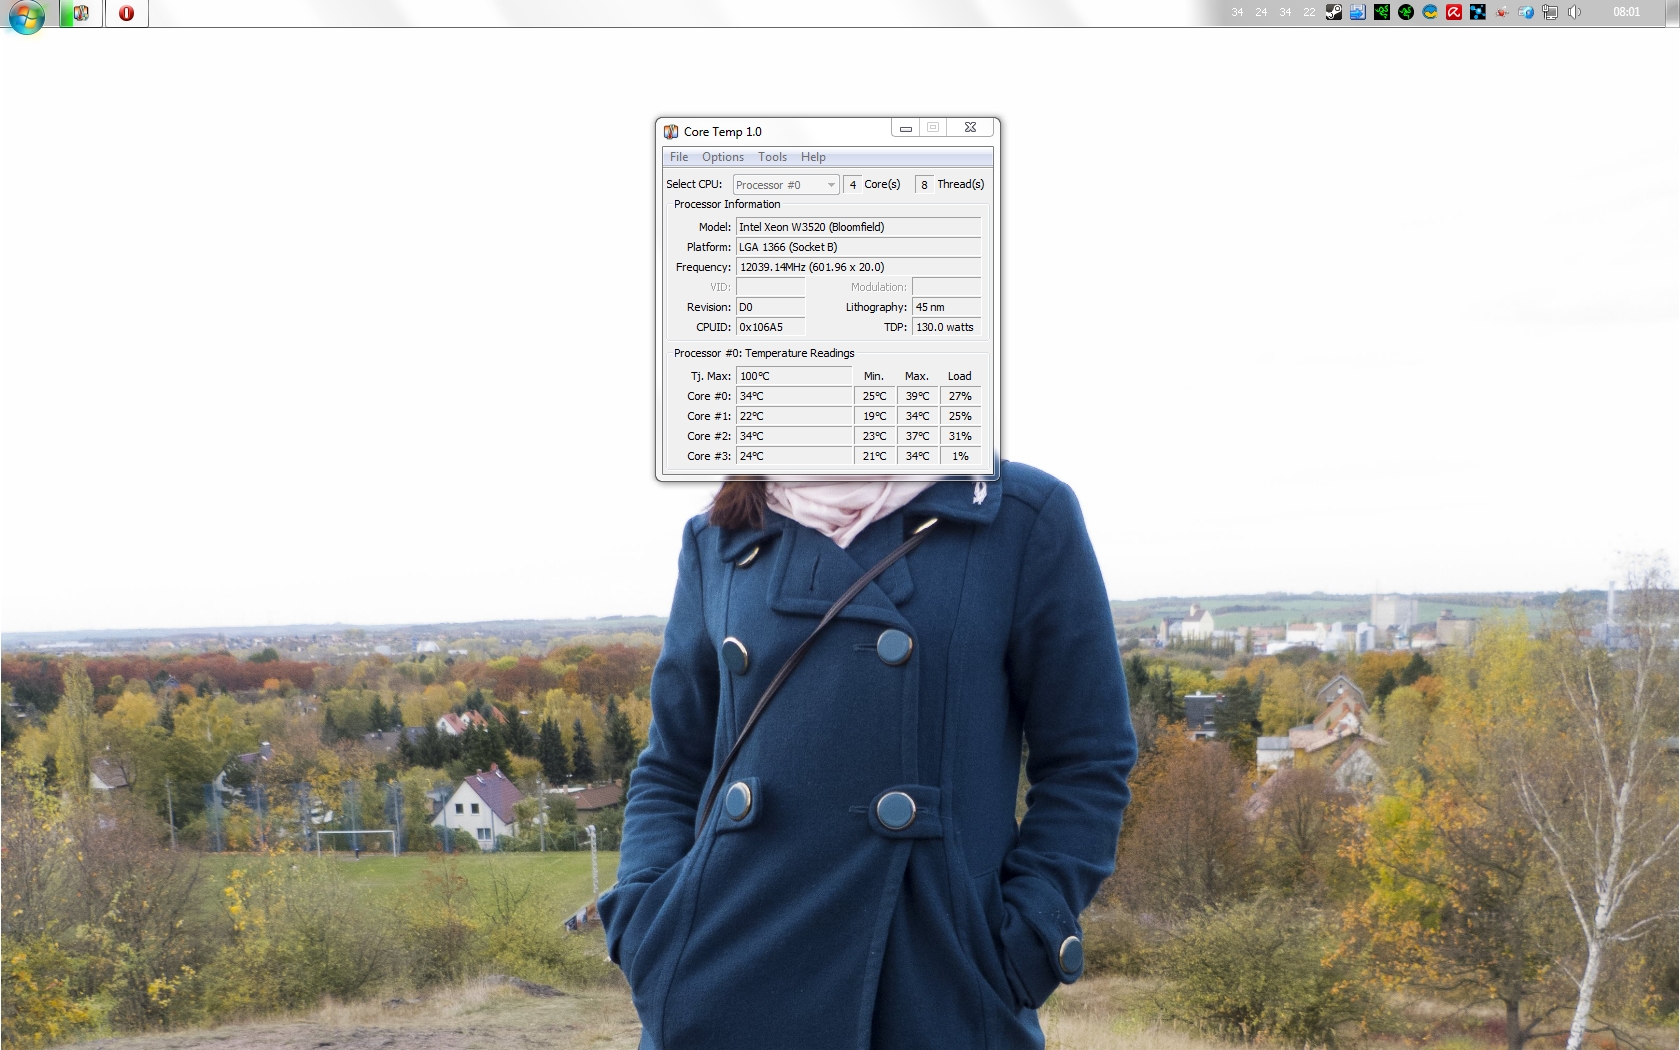The image size is (1680, 1050).
Task: Click the Core #2 load value 31%
Action: pyautogui.click(x=960, y=436)
